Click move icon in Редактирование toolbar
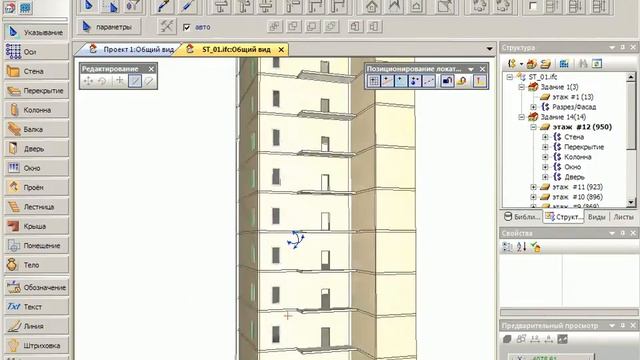 [88, 81]
